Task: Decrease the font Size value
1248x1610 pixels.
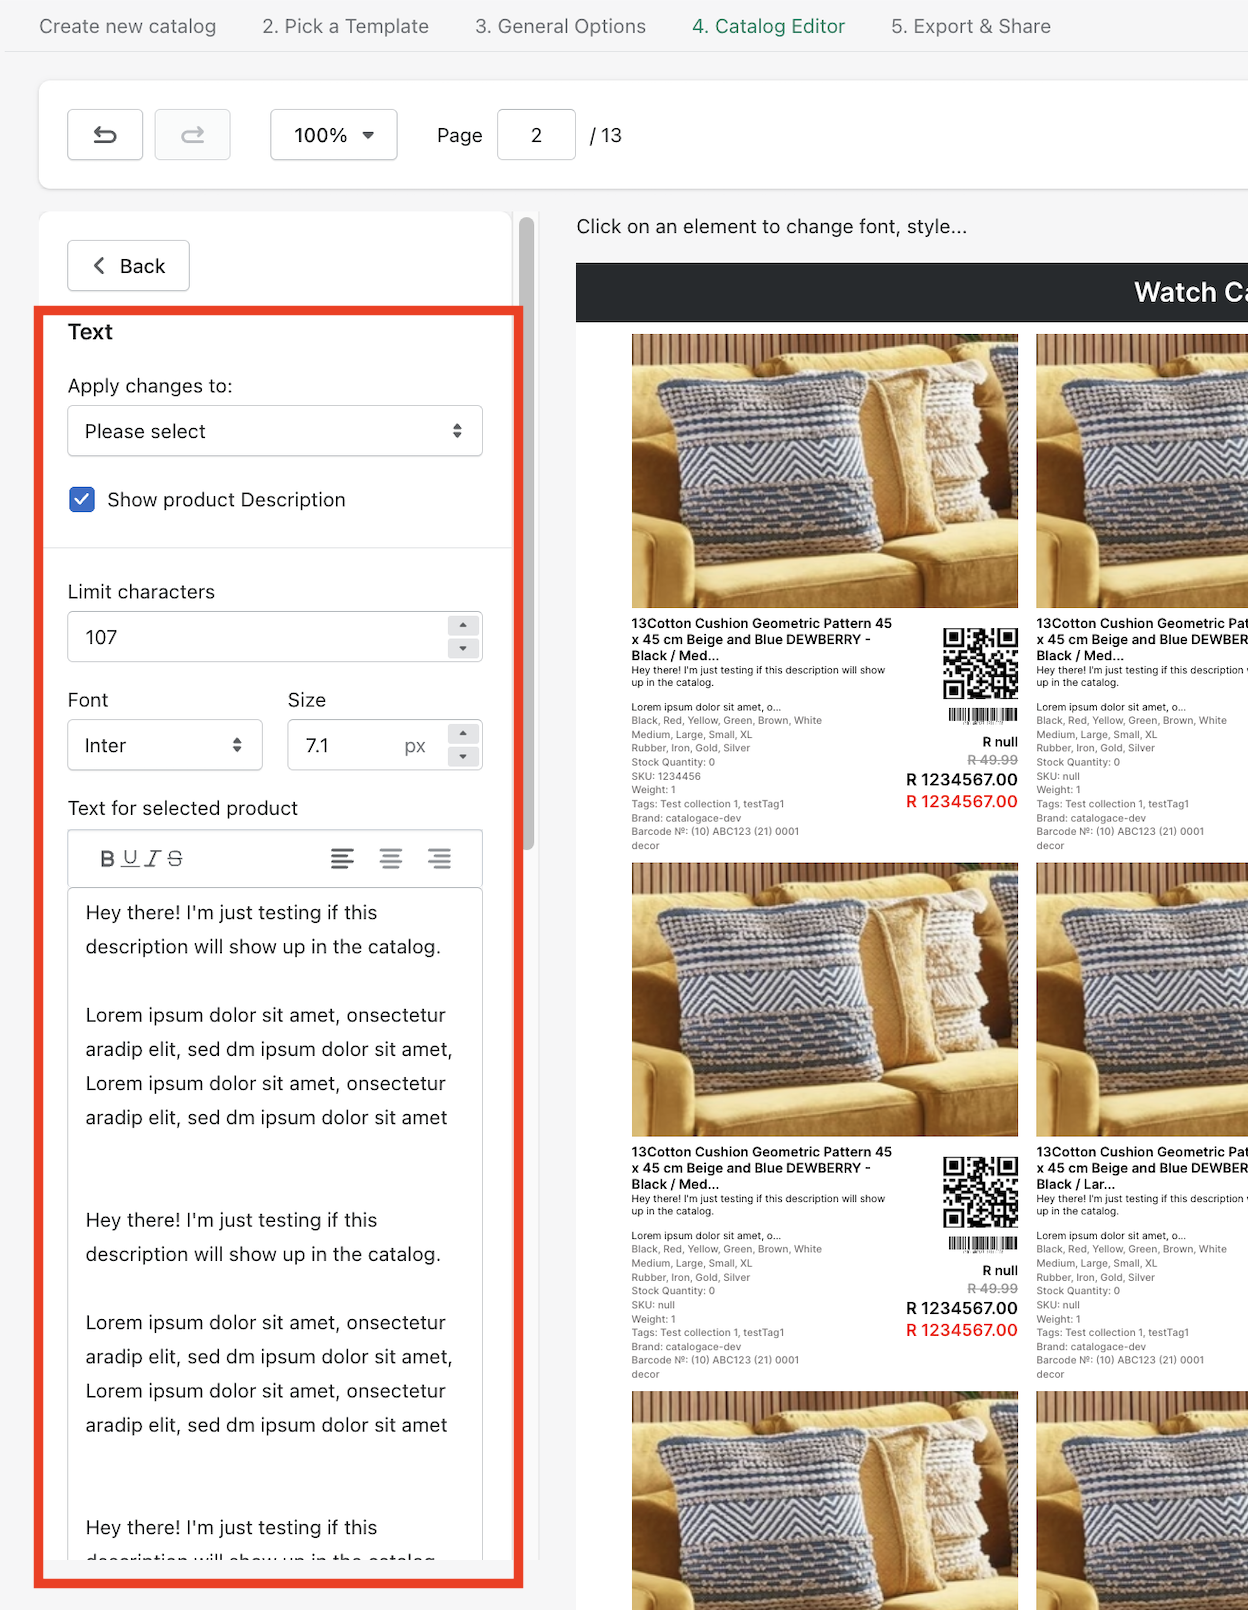Action: click(x=463, y=757)
